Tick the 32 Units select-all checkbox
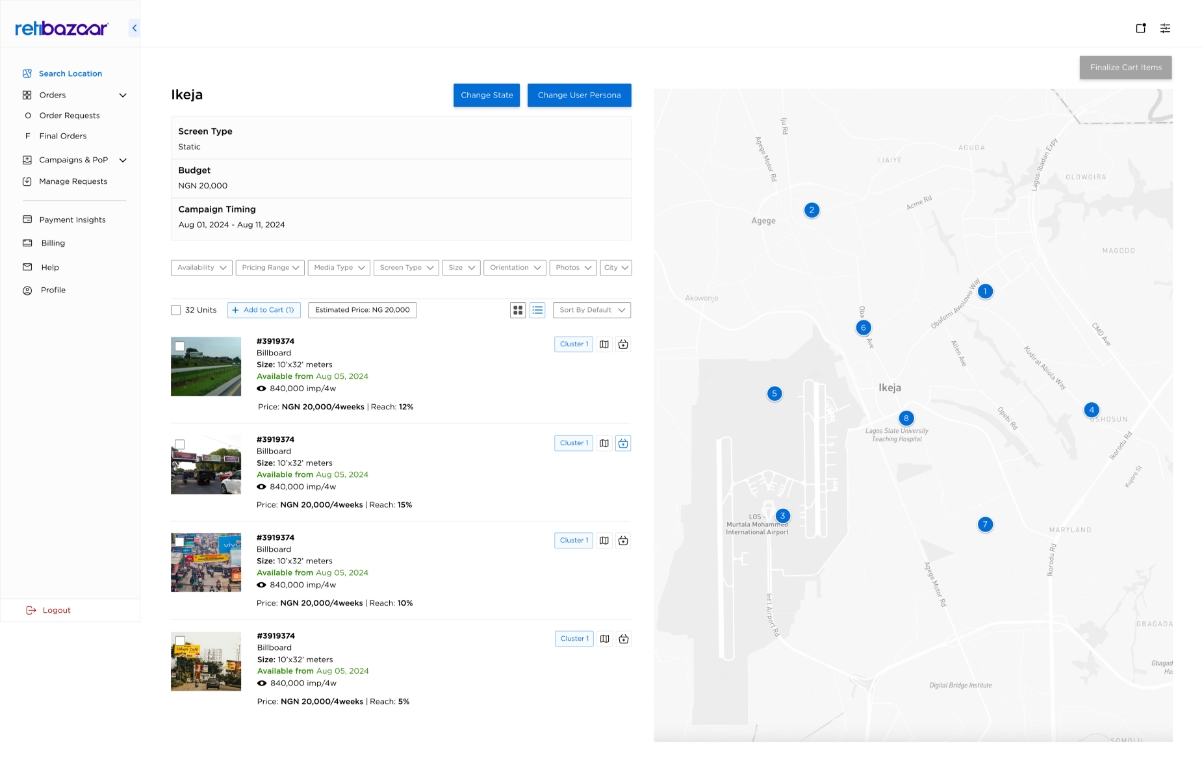 coord(176,310)
